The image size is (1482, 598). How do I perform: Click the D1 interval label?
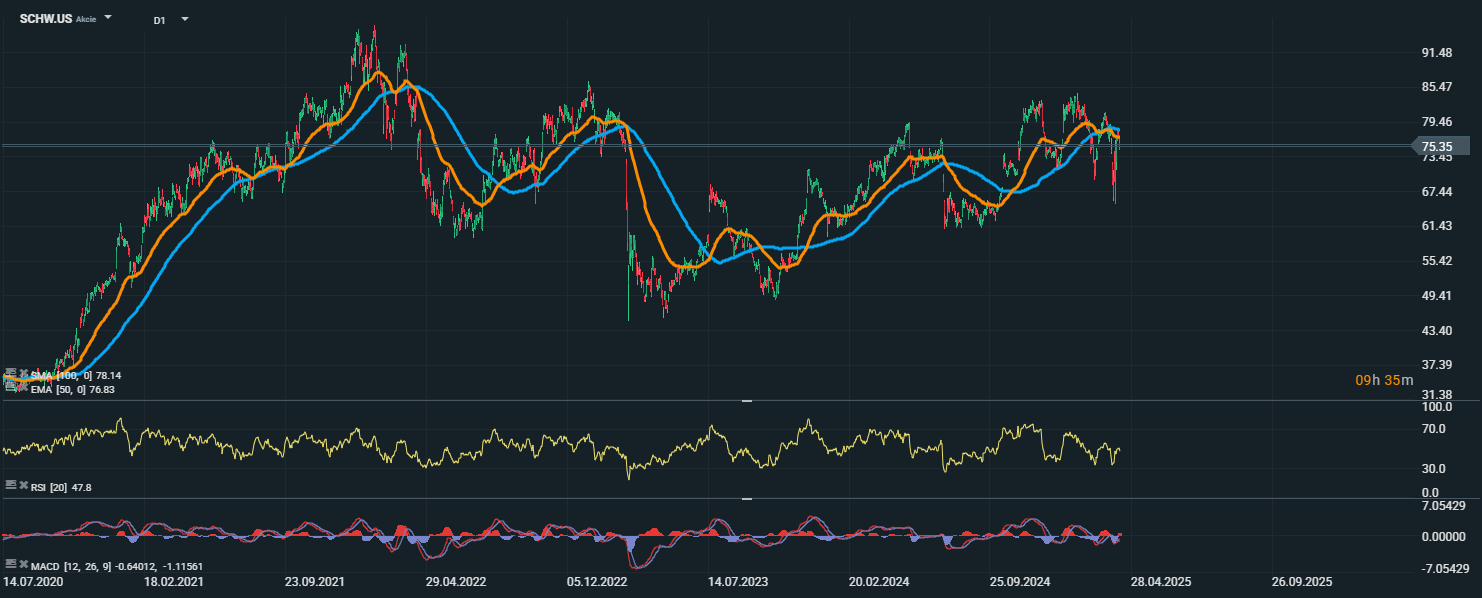pyautogui.click(x=159, y=20)
